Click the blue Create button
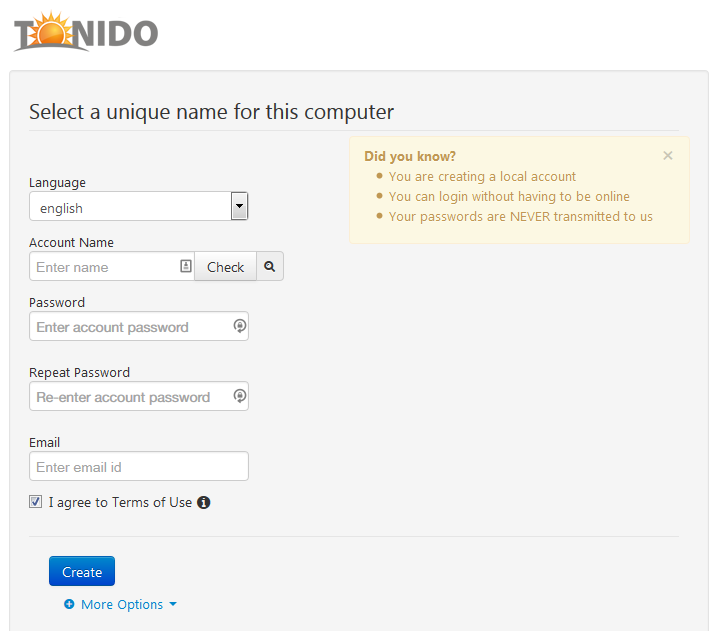This screenshot has width=718, height=631. 82,571
